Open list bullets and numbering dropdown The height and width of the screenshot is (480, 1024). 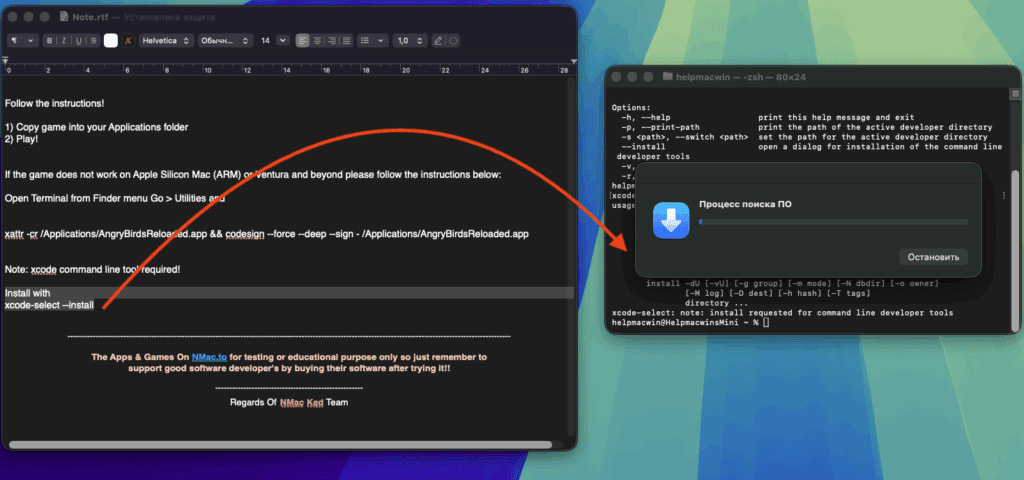pyautogui.click(x=373, y=40)
